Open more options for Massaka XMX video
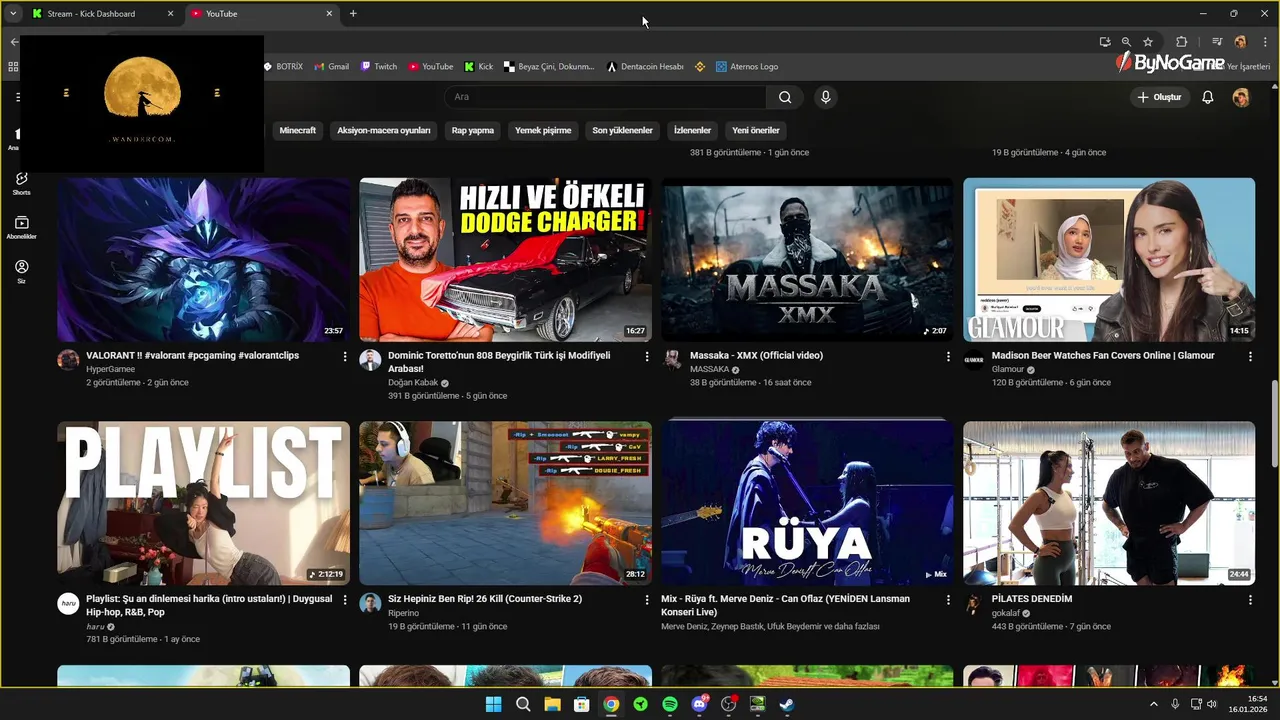Image resolution: width=1280 pixels, height=720 pixels. click(x=949, y=356)
